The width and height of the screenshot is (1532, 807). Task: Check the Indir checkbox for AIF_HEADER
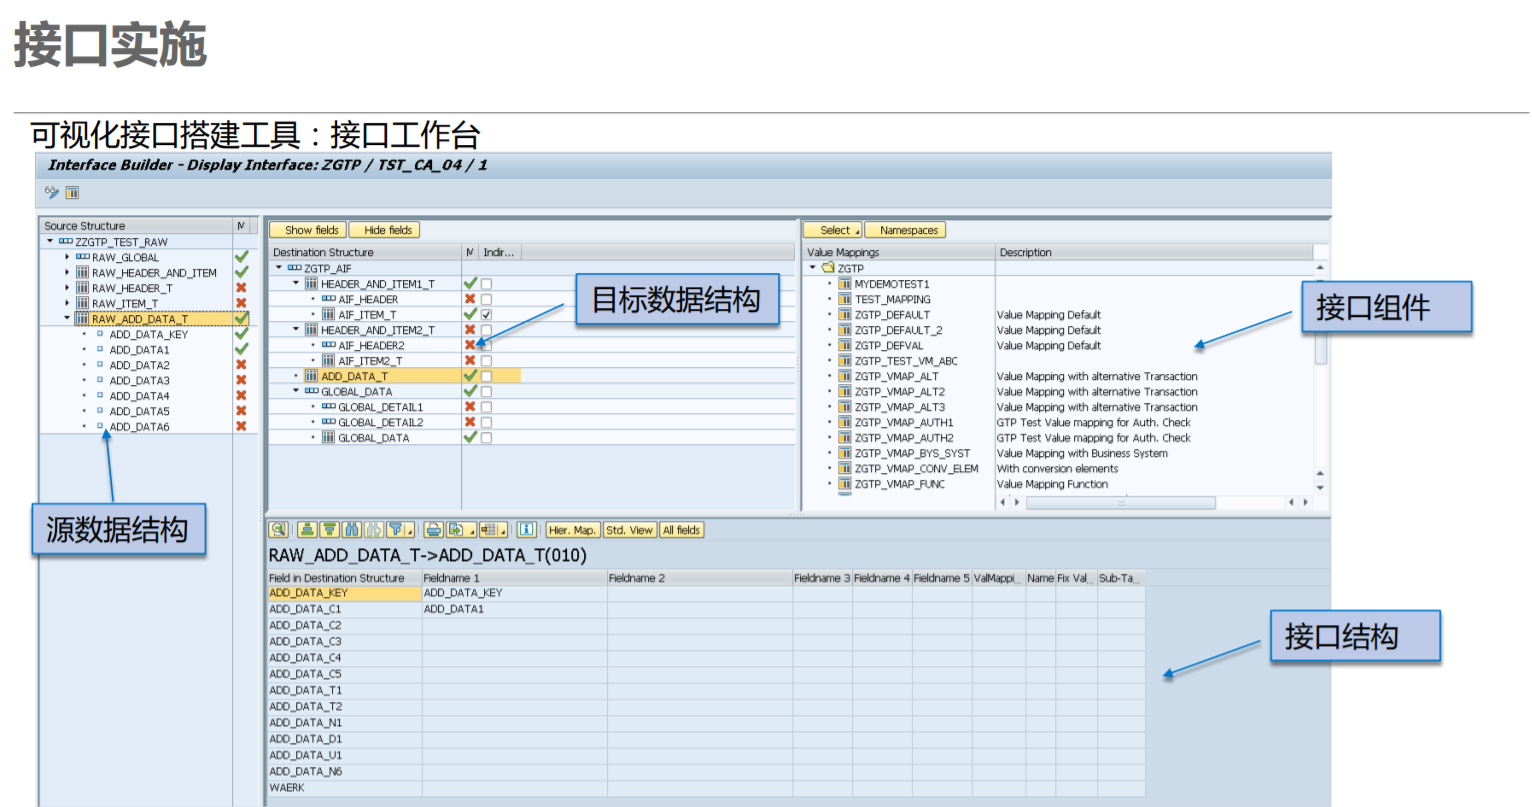pos(485,298)
